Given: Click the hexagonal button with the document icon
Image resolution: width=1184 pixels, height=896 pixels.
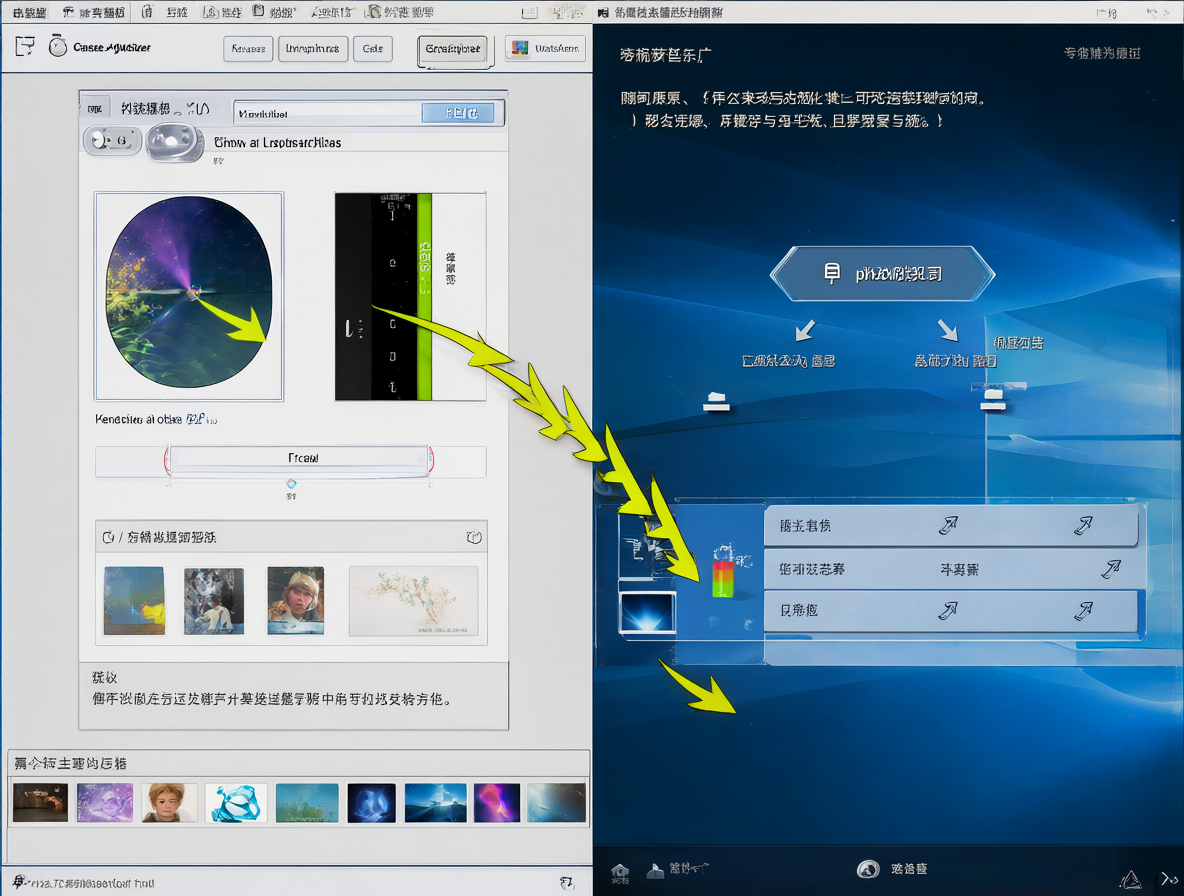Looking at the screenshot, I should 882,273.
